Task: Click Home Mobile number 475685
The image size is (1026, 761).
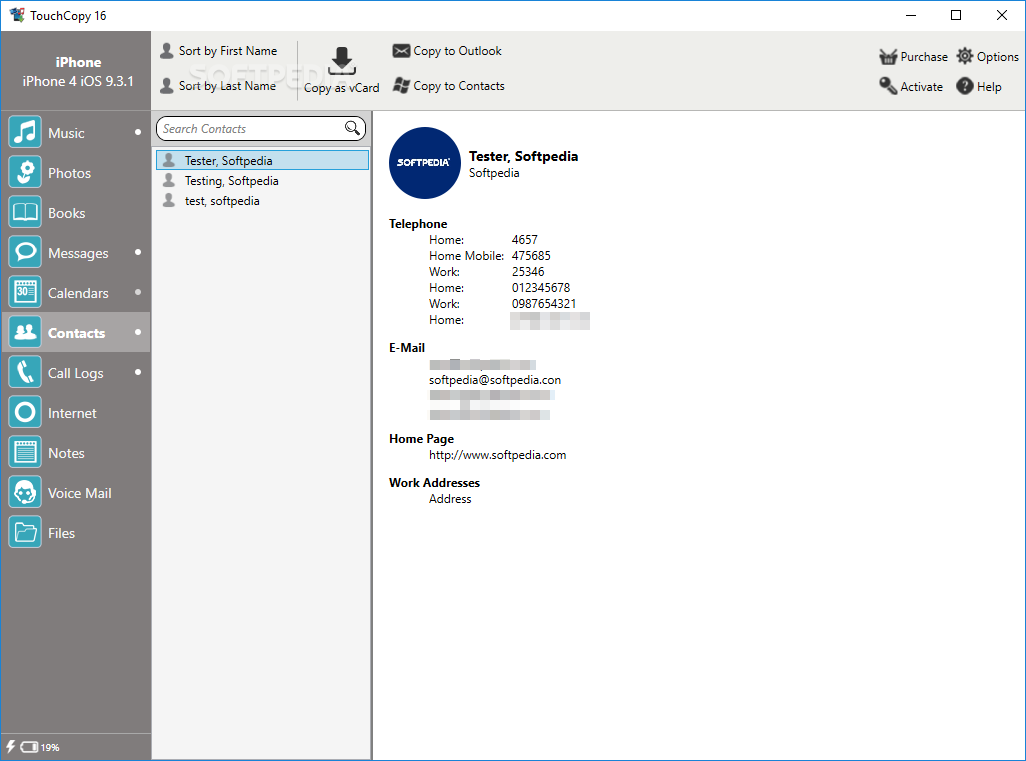Action: click(531, 255)
